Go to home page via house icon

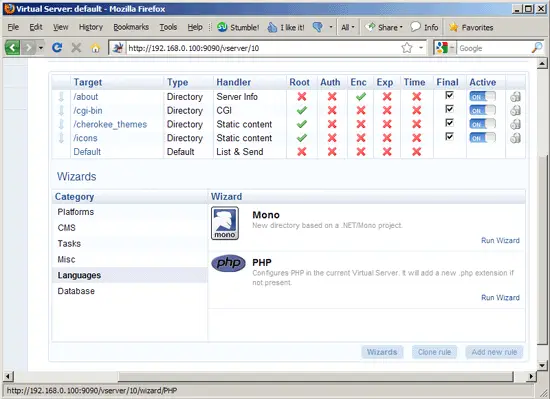[95, 48]
